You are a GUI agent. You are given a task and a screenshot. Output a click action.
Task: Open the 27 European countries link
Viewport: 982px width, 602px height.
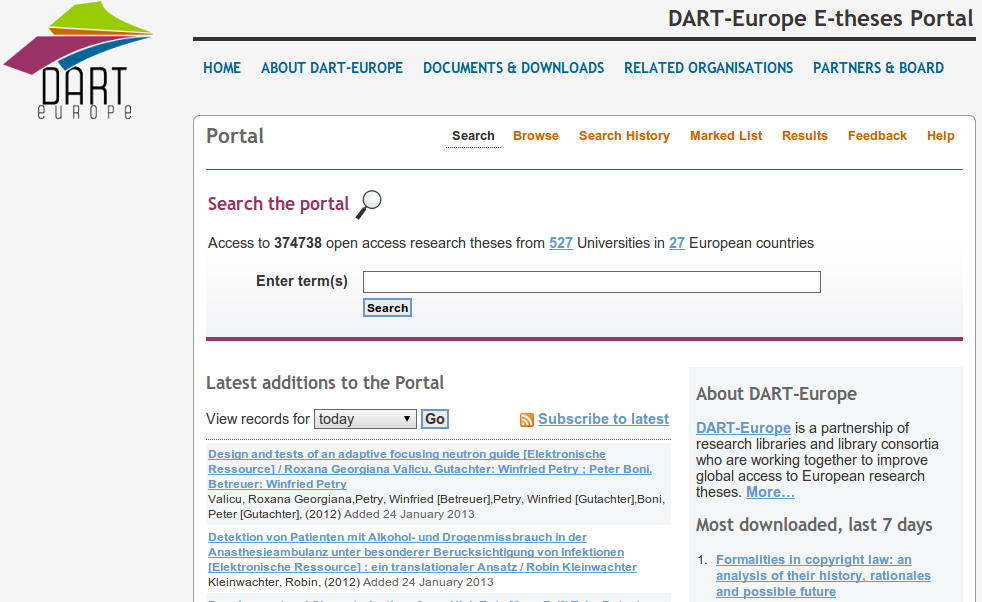[x=676, y=243]
